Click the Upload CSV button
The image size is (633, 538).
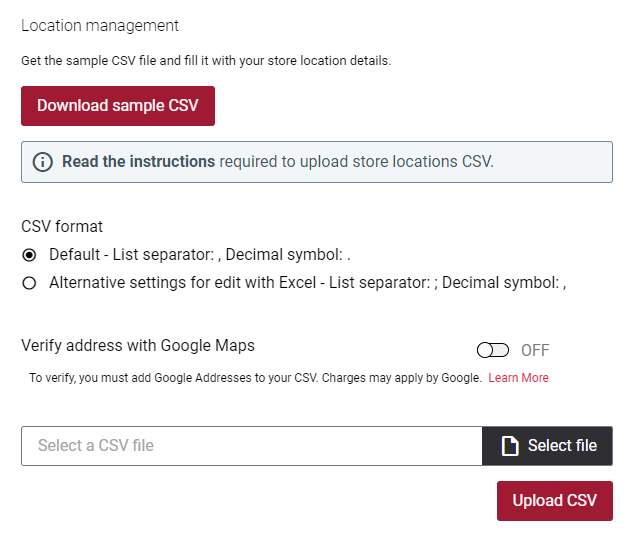[x=555, y=501]
